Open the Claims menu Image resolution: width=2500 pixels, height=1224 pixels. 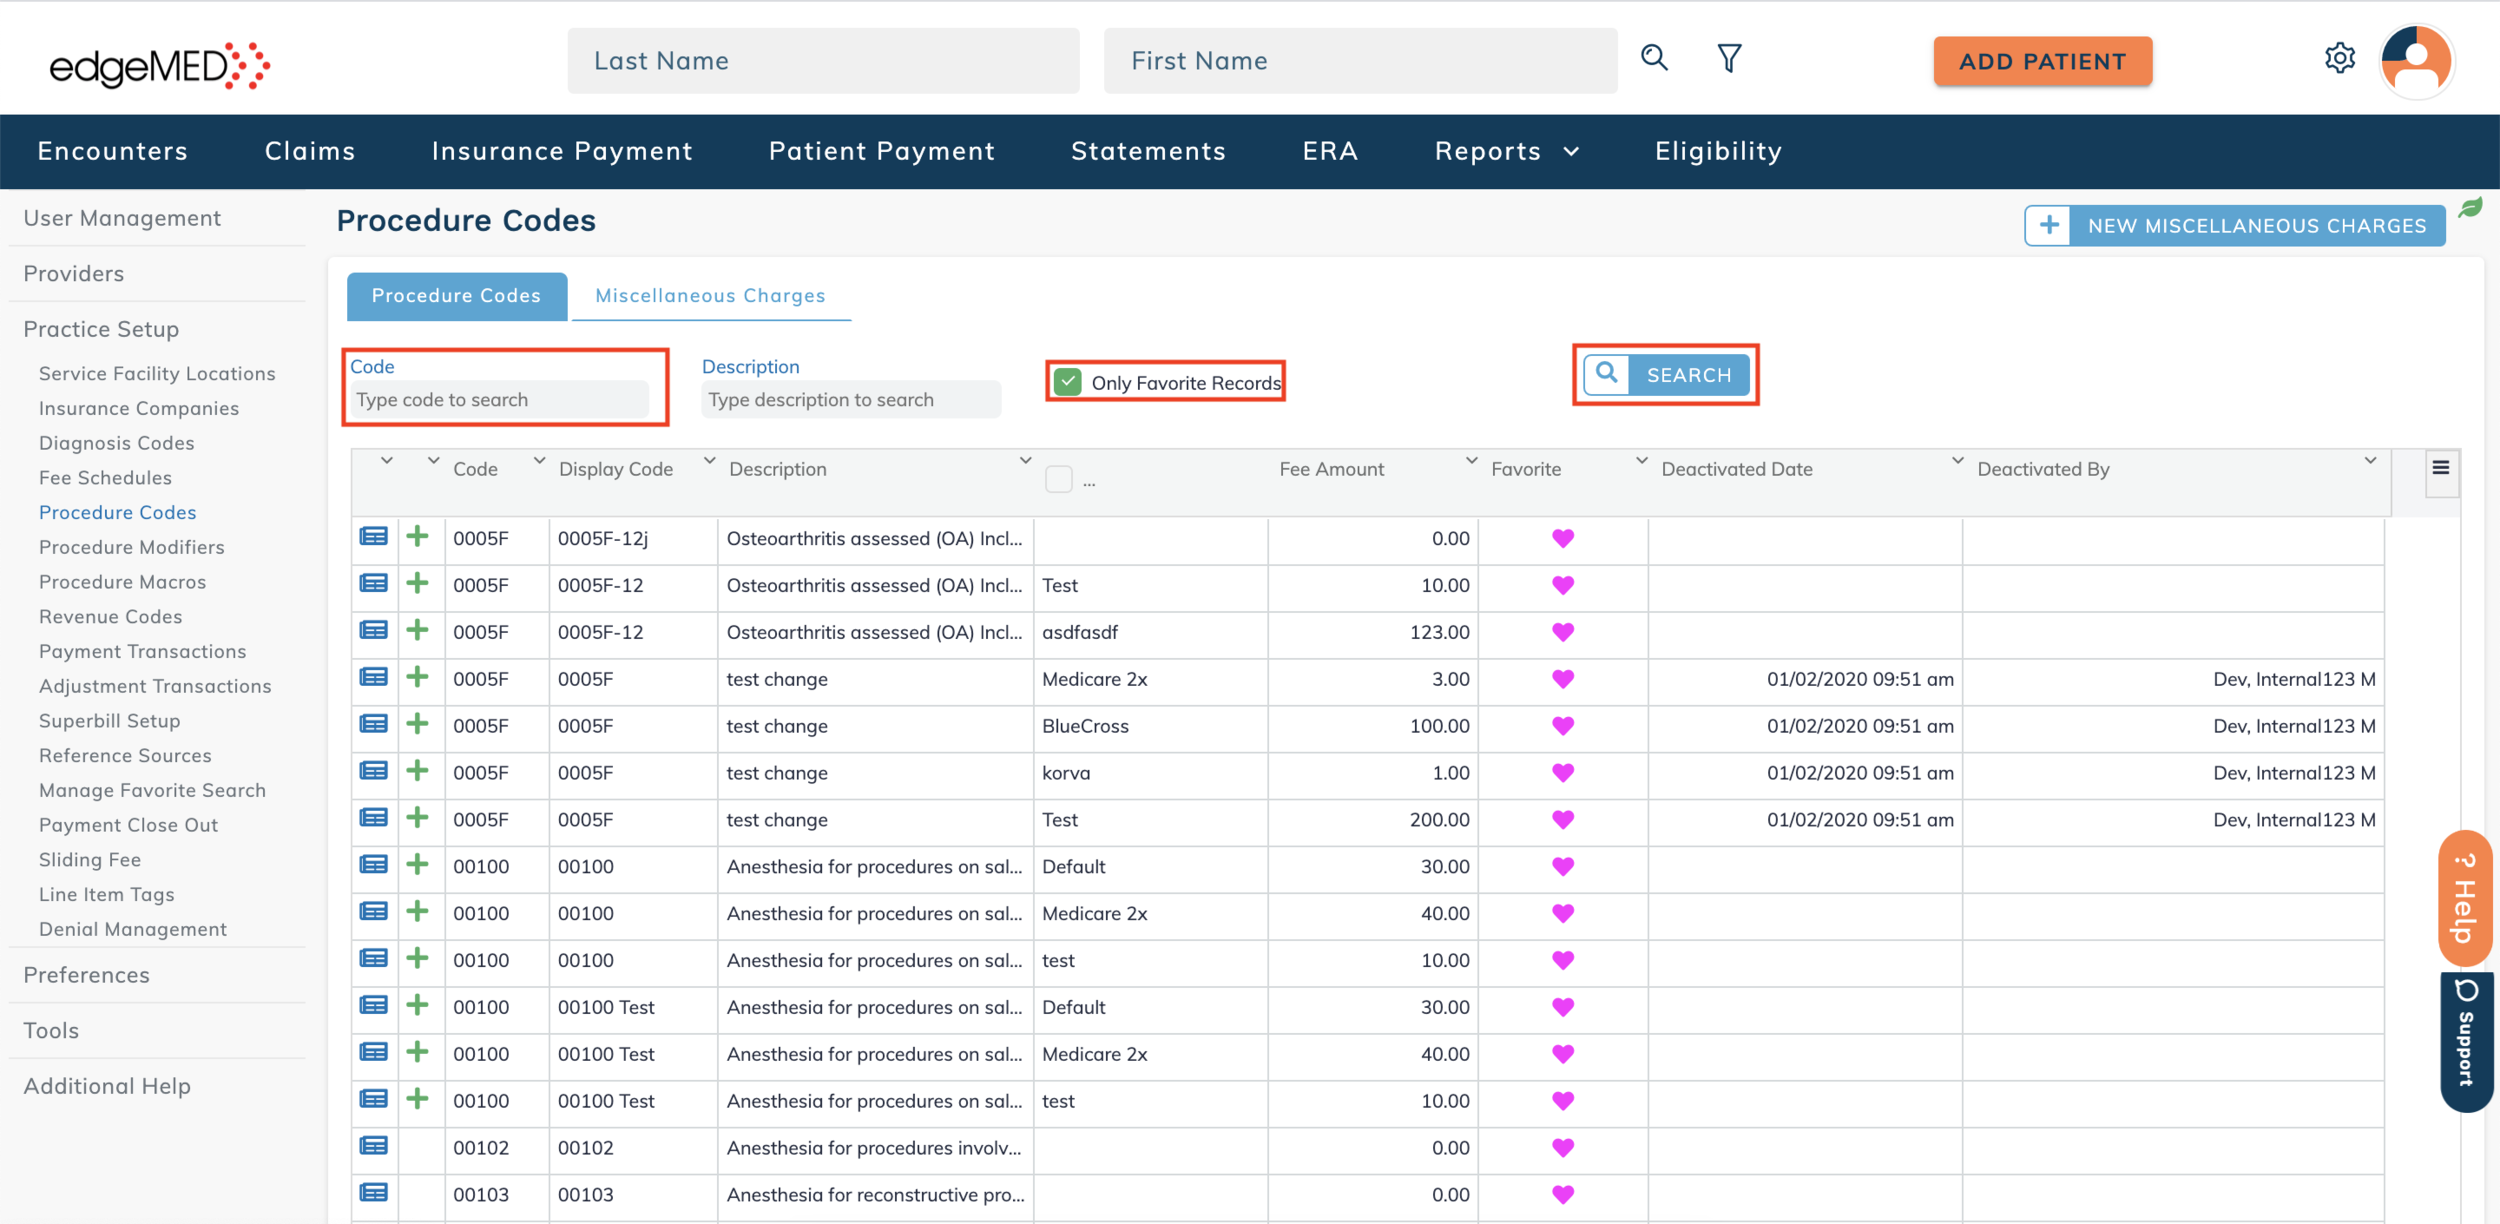point(310,151)
